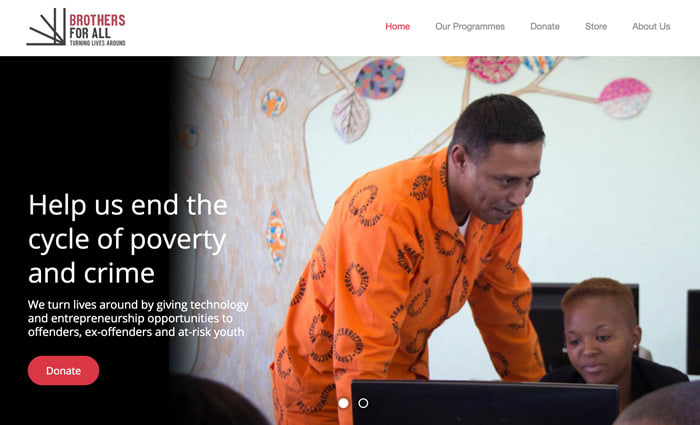
Task: Click the purple patterned leaf on tree
Action: (x=379, y=79)
